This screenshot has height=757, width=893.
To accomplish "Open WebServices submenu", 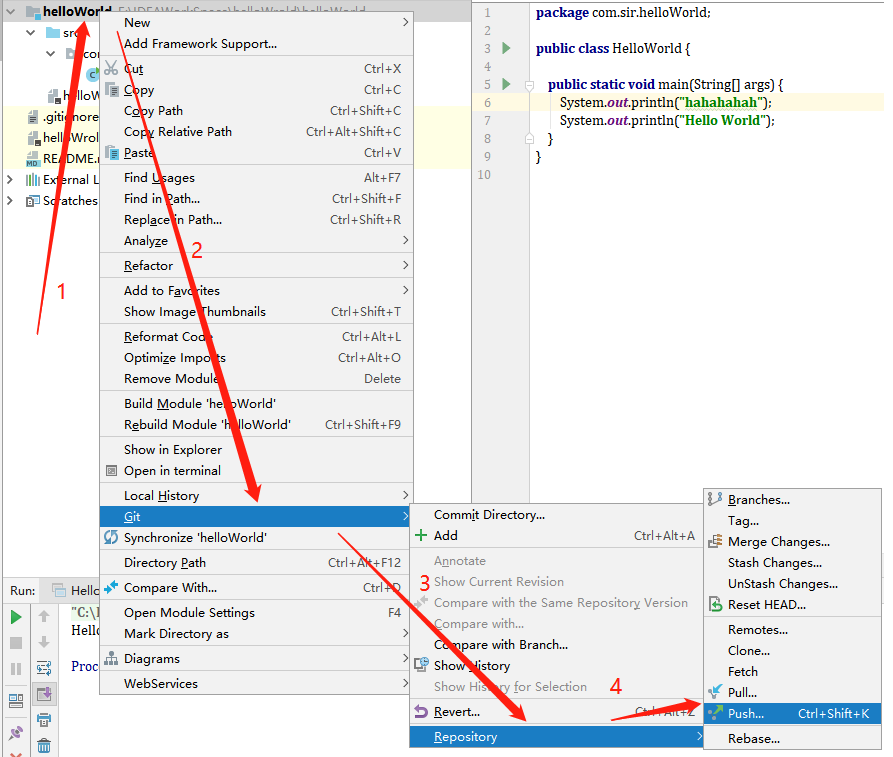I will click(x=256, y=684).
